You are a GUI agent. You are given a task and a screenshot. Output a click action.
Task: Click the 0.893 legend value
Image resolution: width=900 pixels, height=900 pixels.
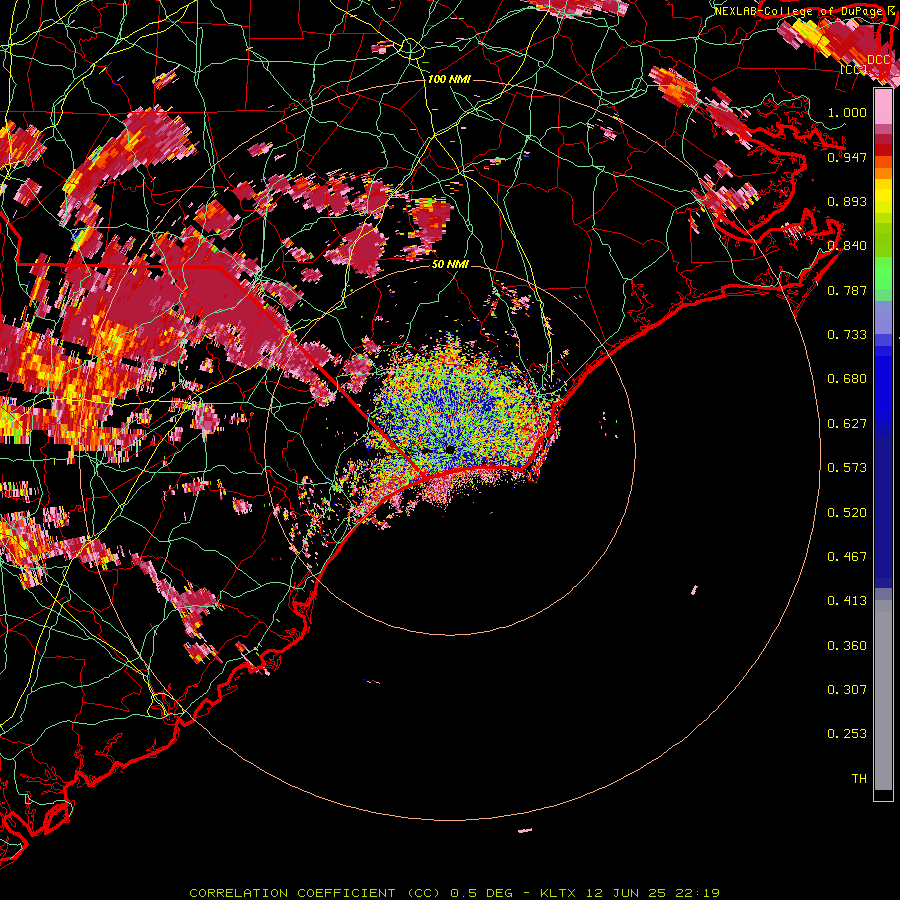(x=847, y=201)
